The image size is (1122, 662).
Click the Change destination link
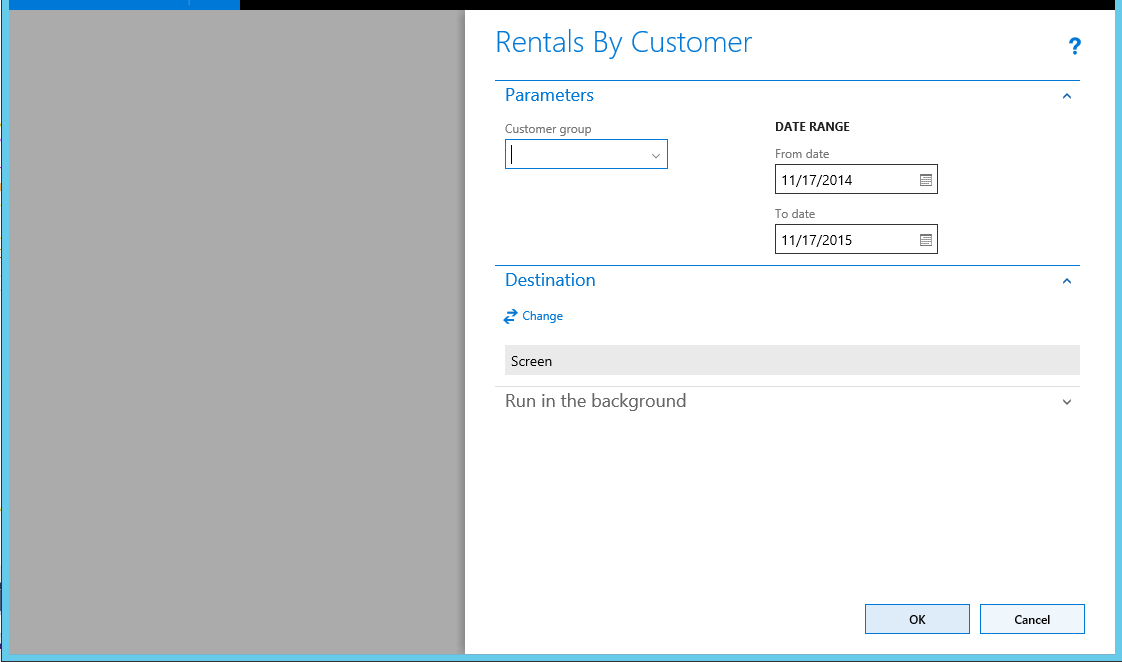pyautogui.click(x=542, y=316)
